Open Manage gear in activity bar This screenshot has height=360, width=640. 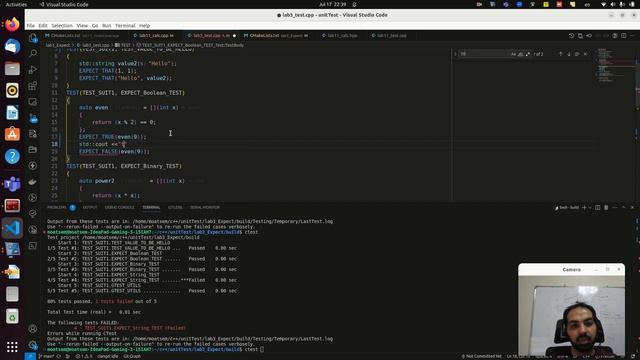click(x=33, y=345)
